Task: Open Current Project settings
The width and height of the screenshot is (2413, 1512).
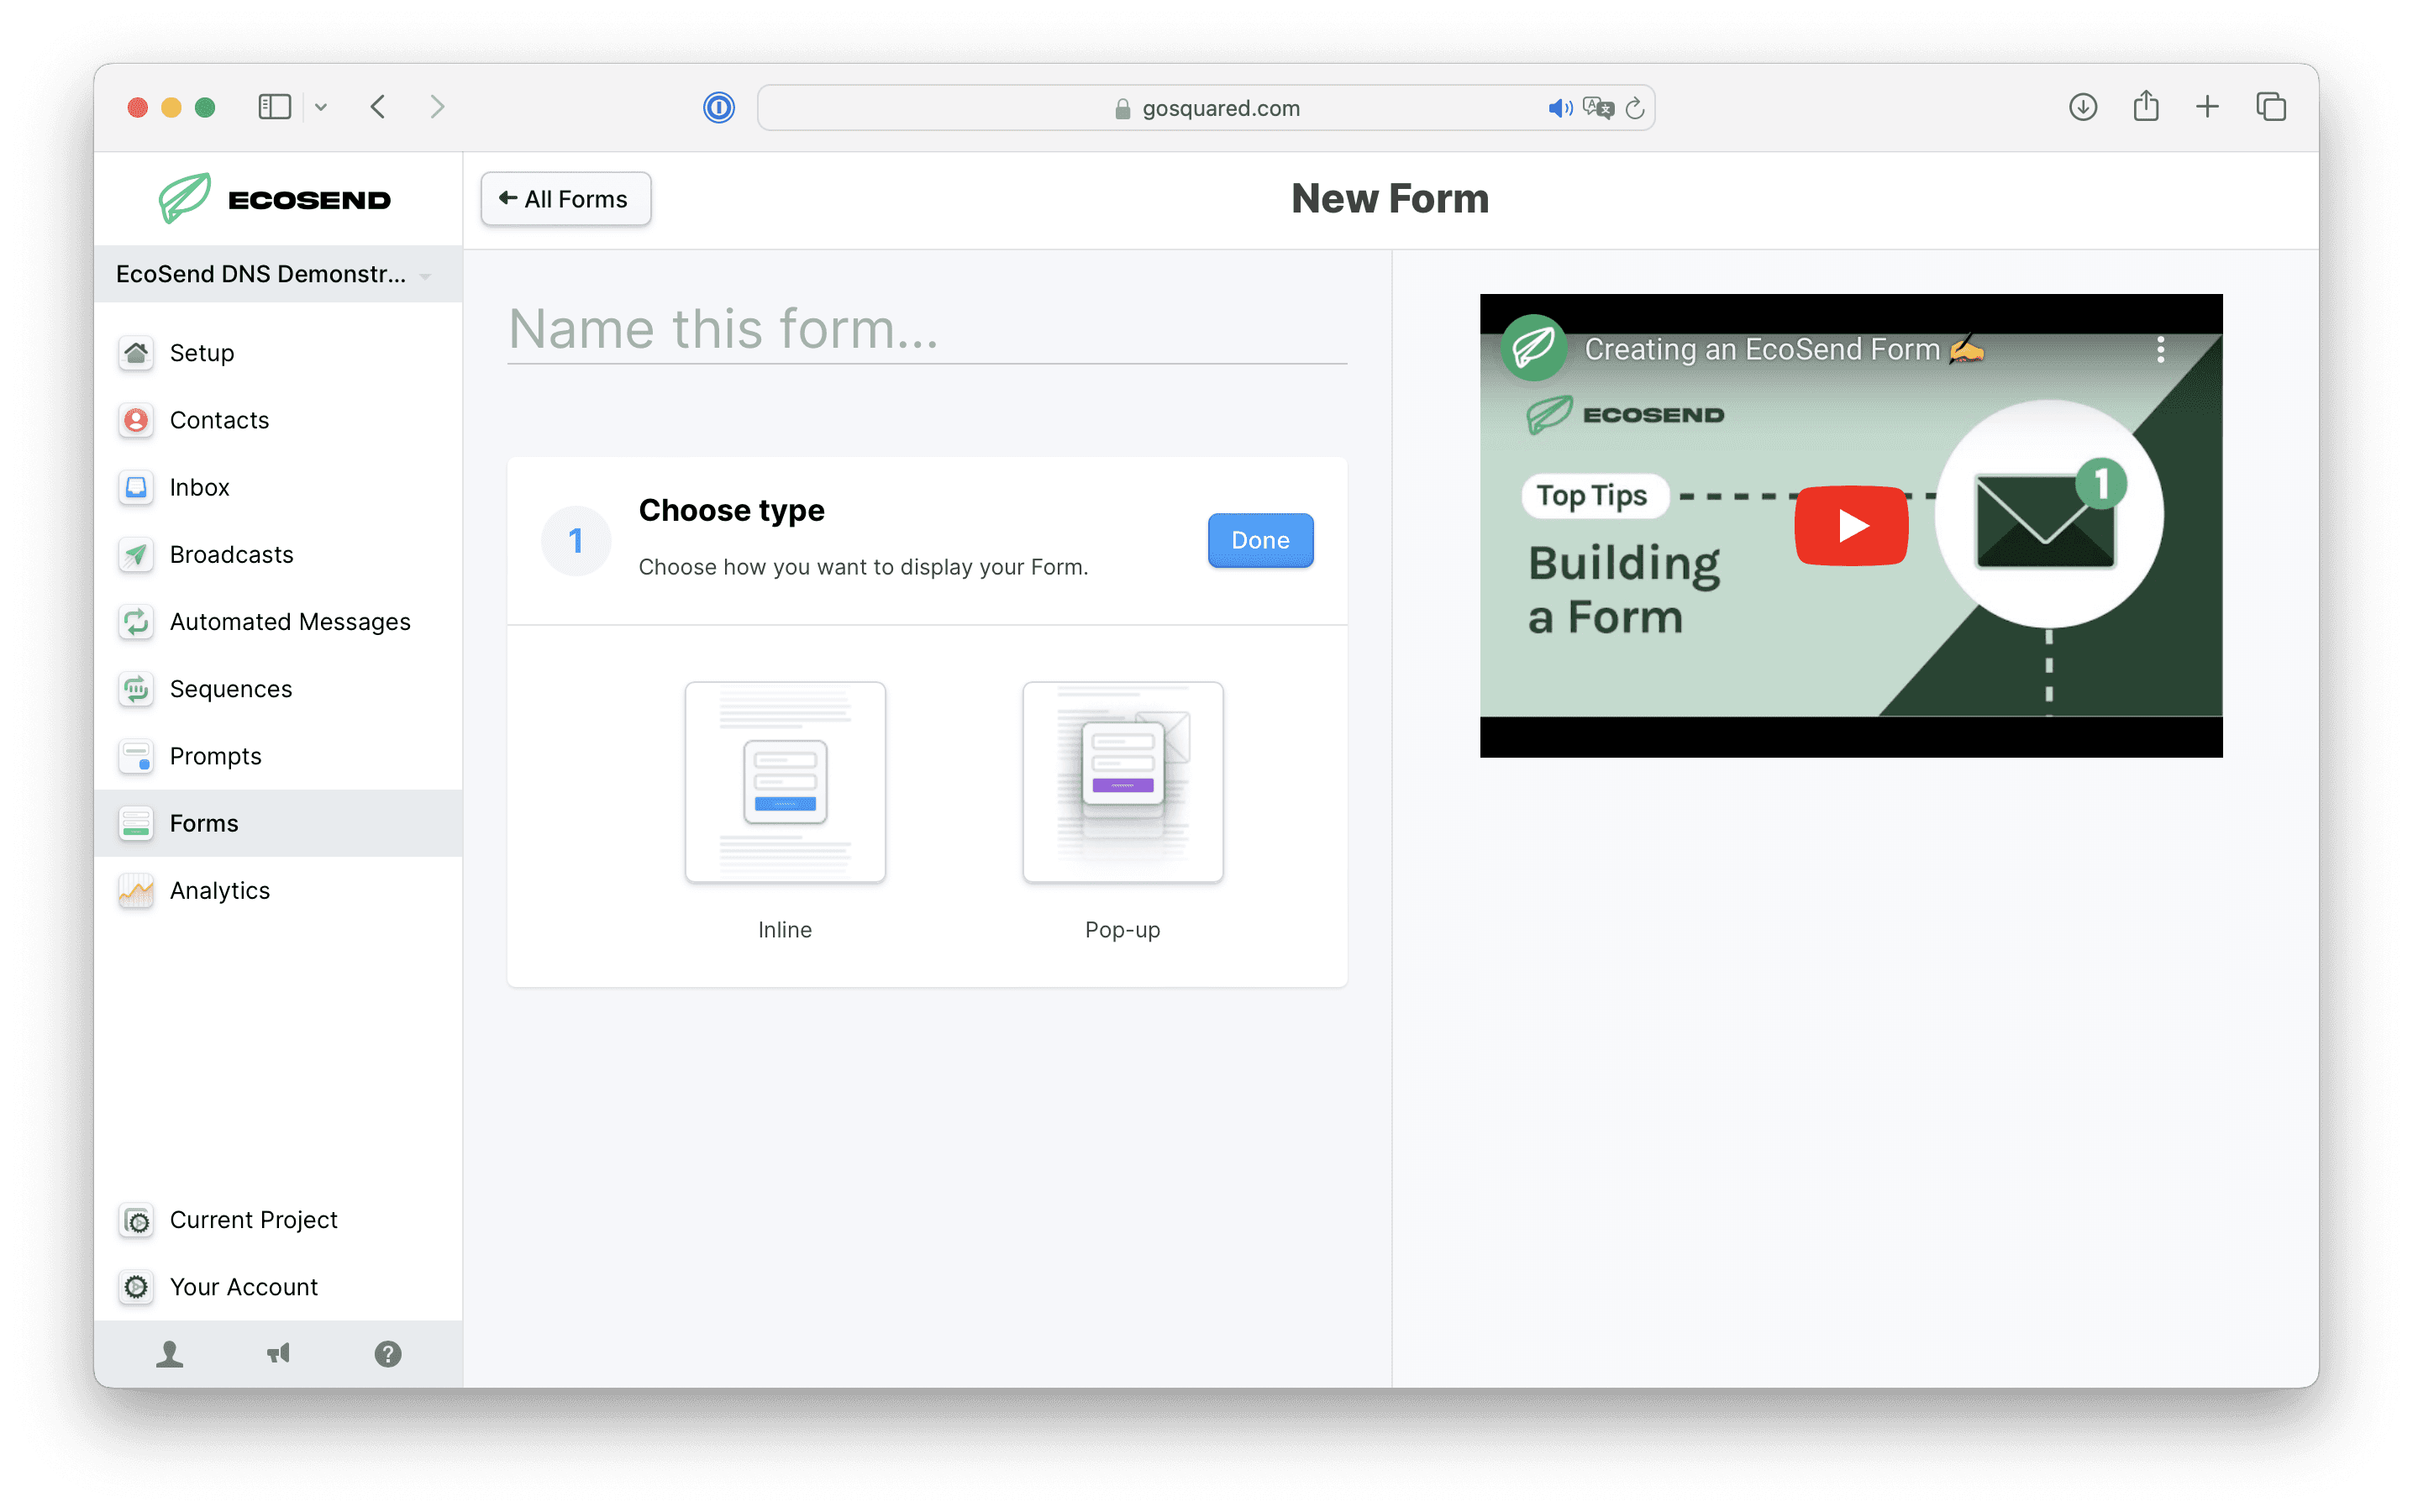Action: click(x=278, y=1220)
